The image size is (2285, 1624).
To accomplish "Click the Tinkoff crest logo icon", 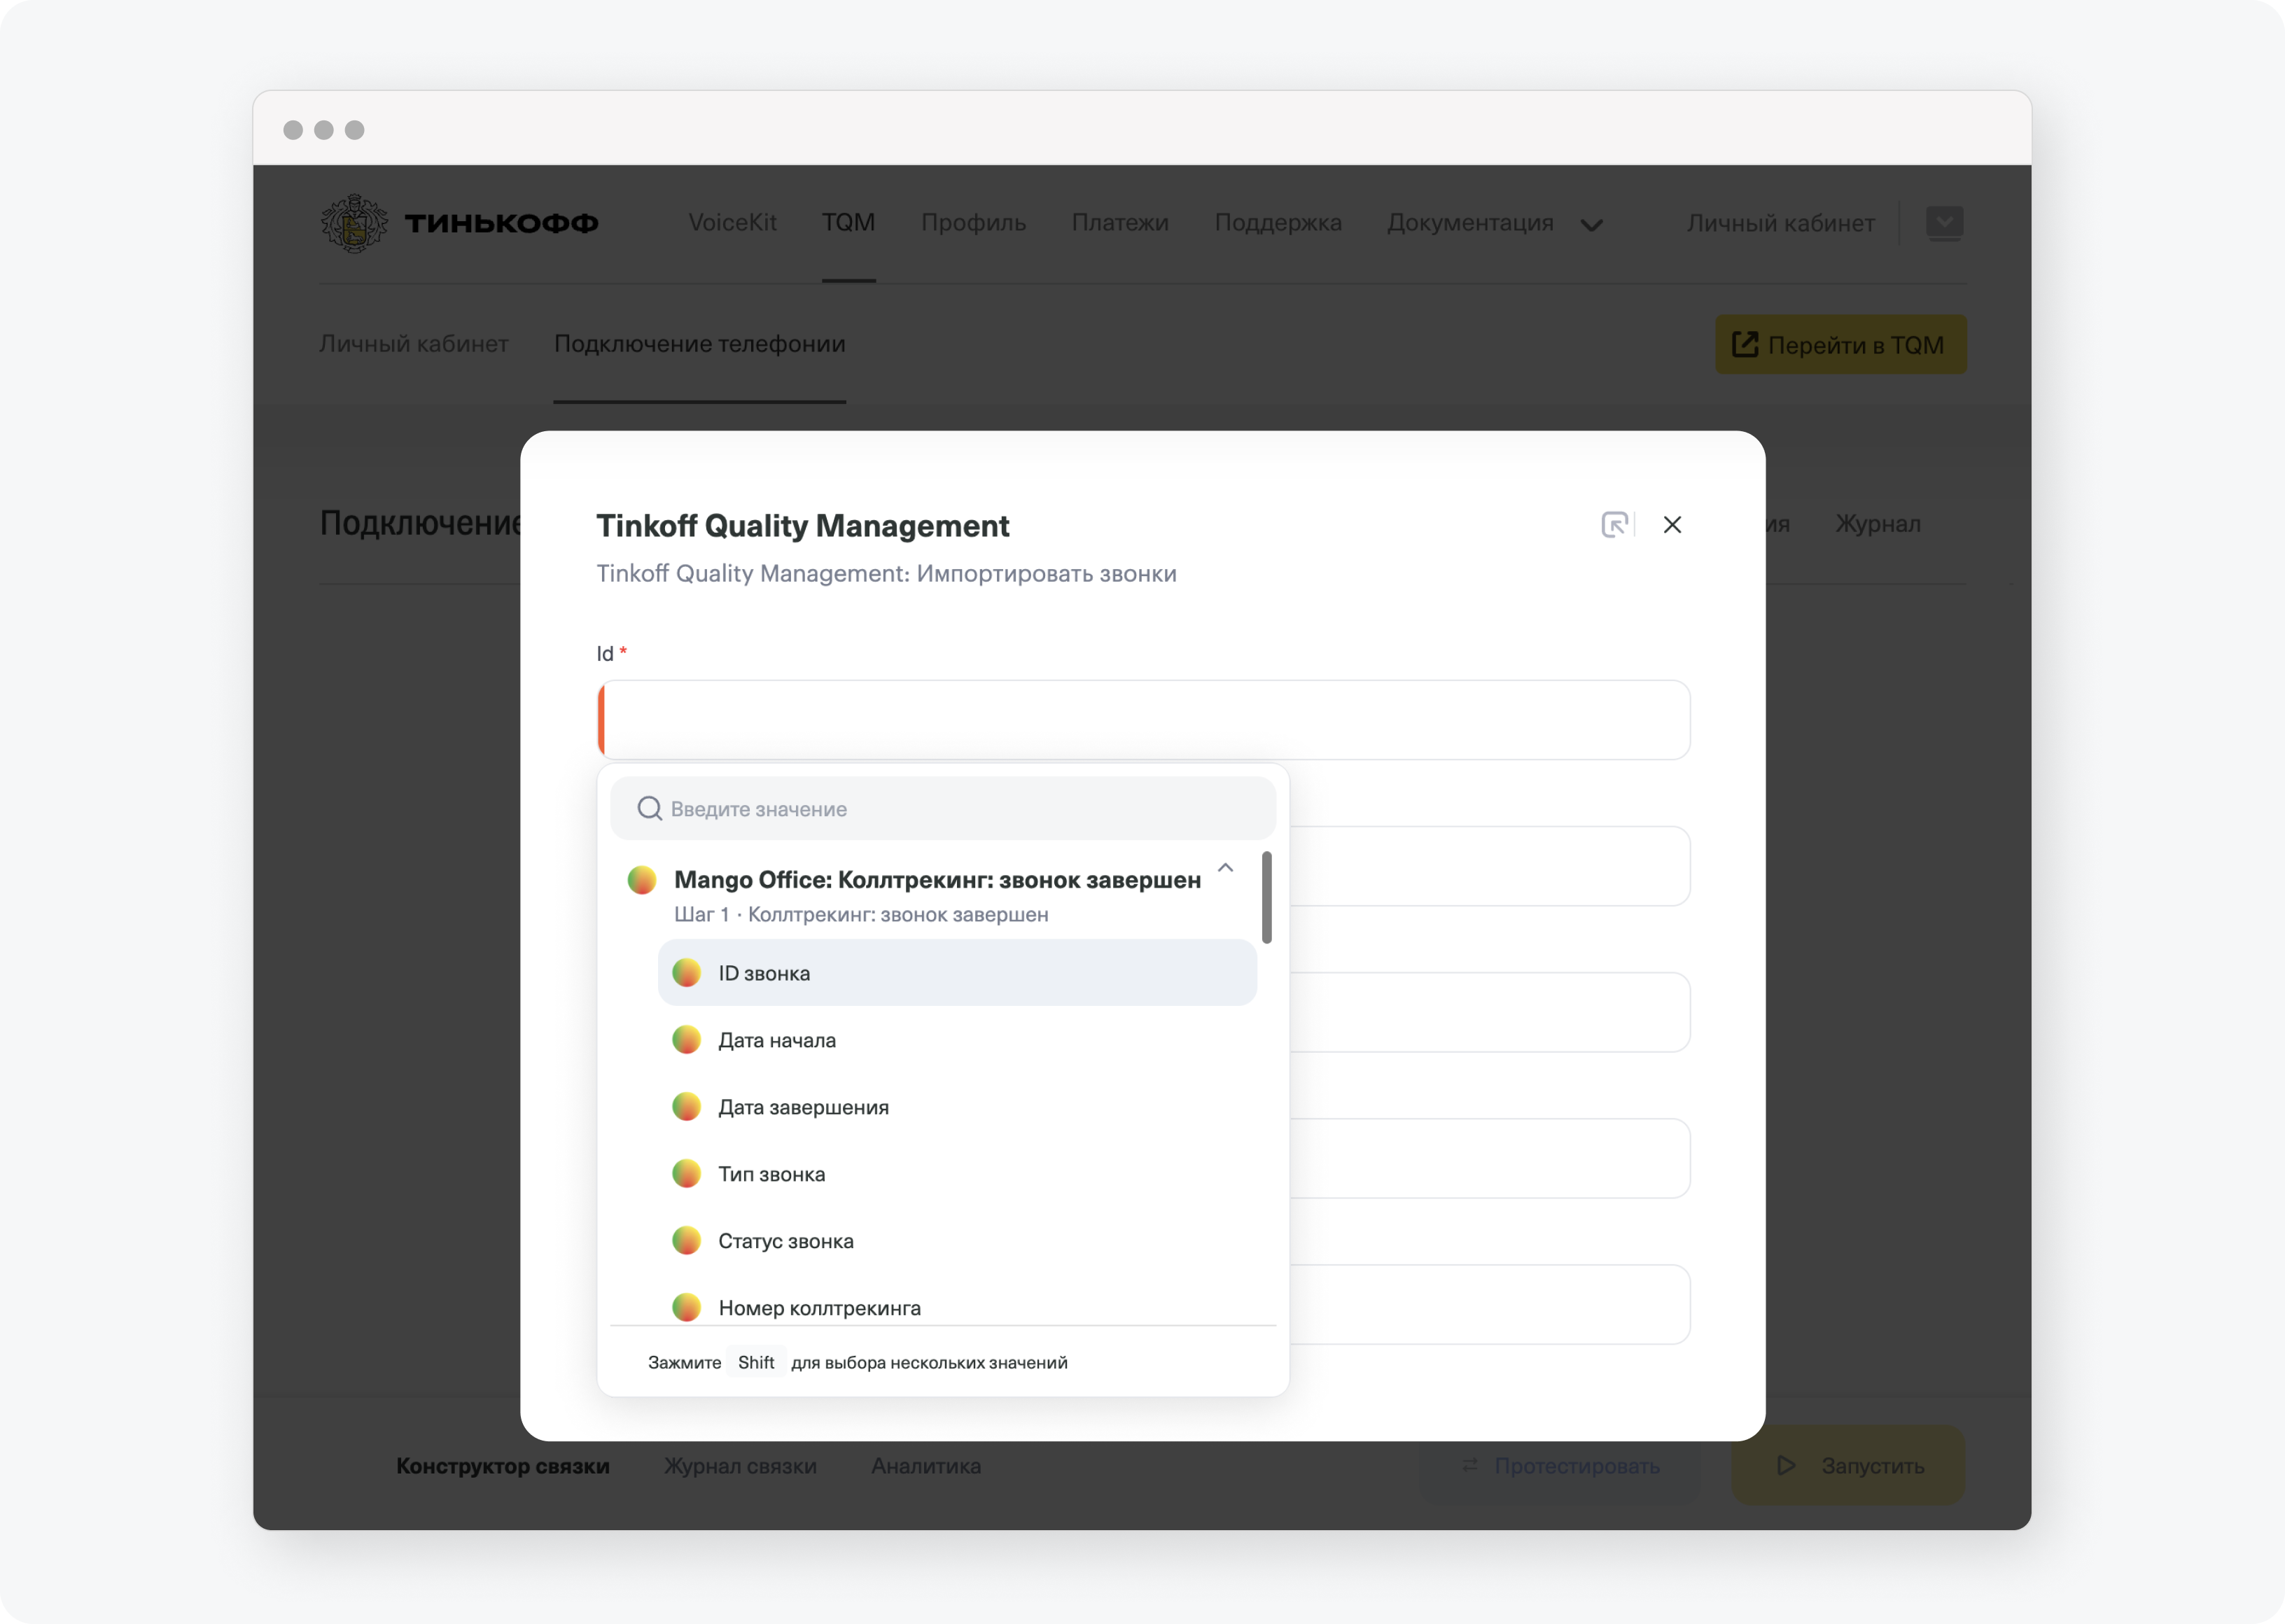I will [354, 223].
